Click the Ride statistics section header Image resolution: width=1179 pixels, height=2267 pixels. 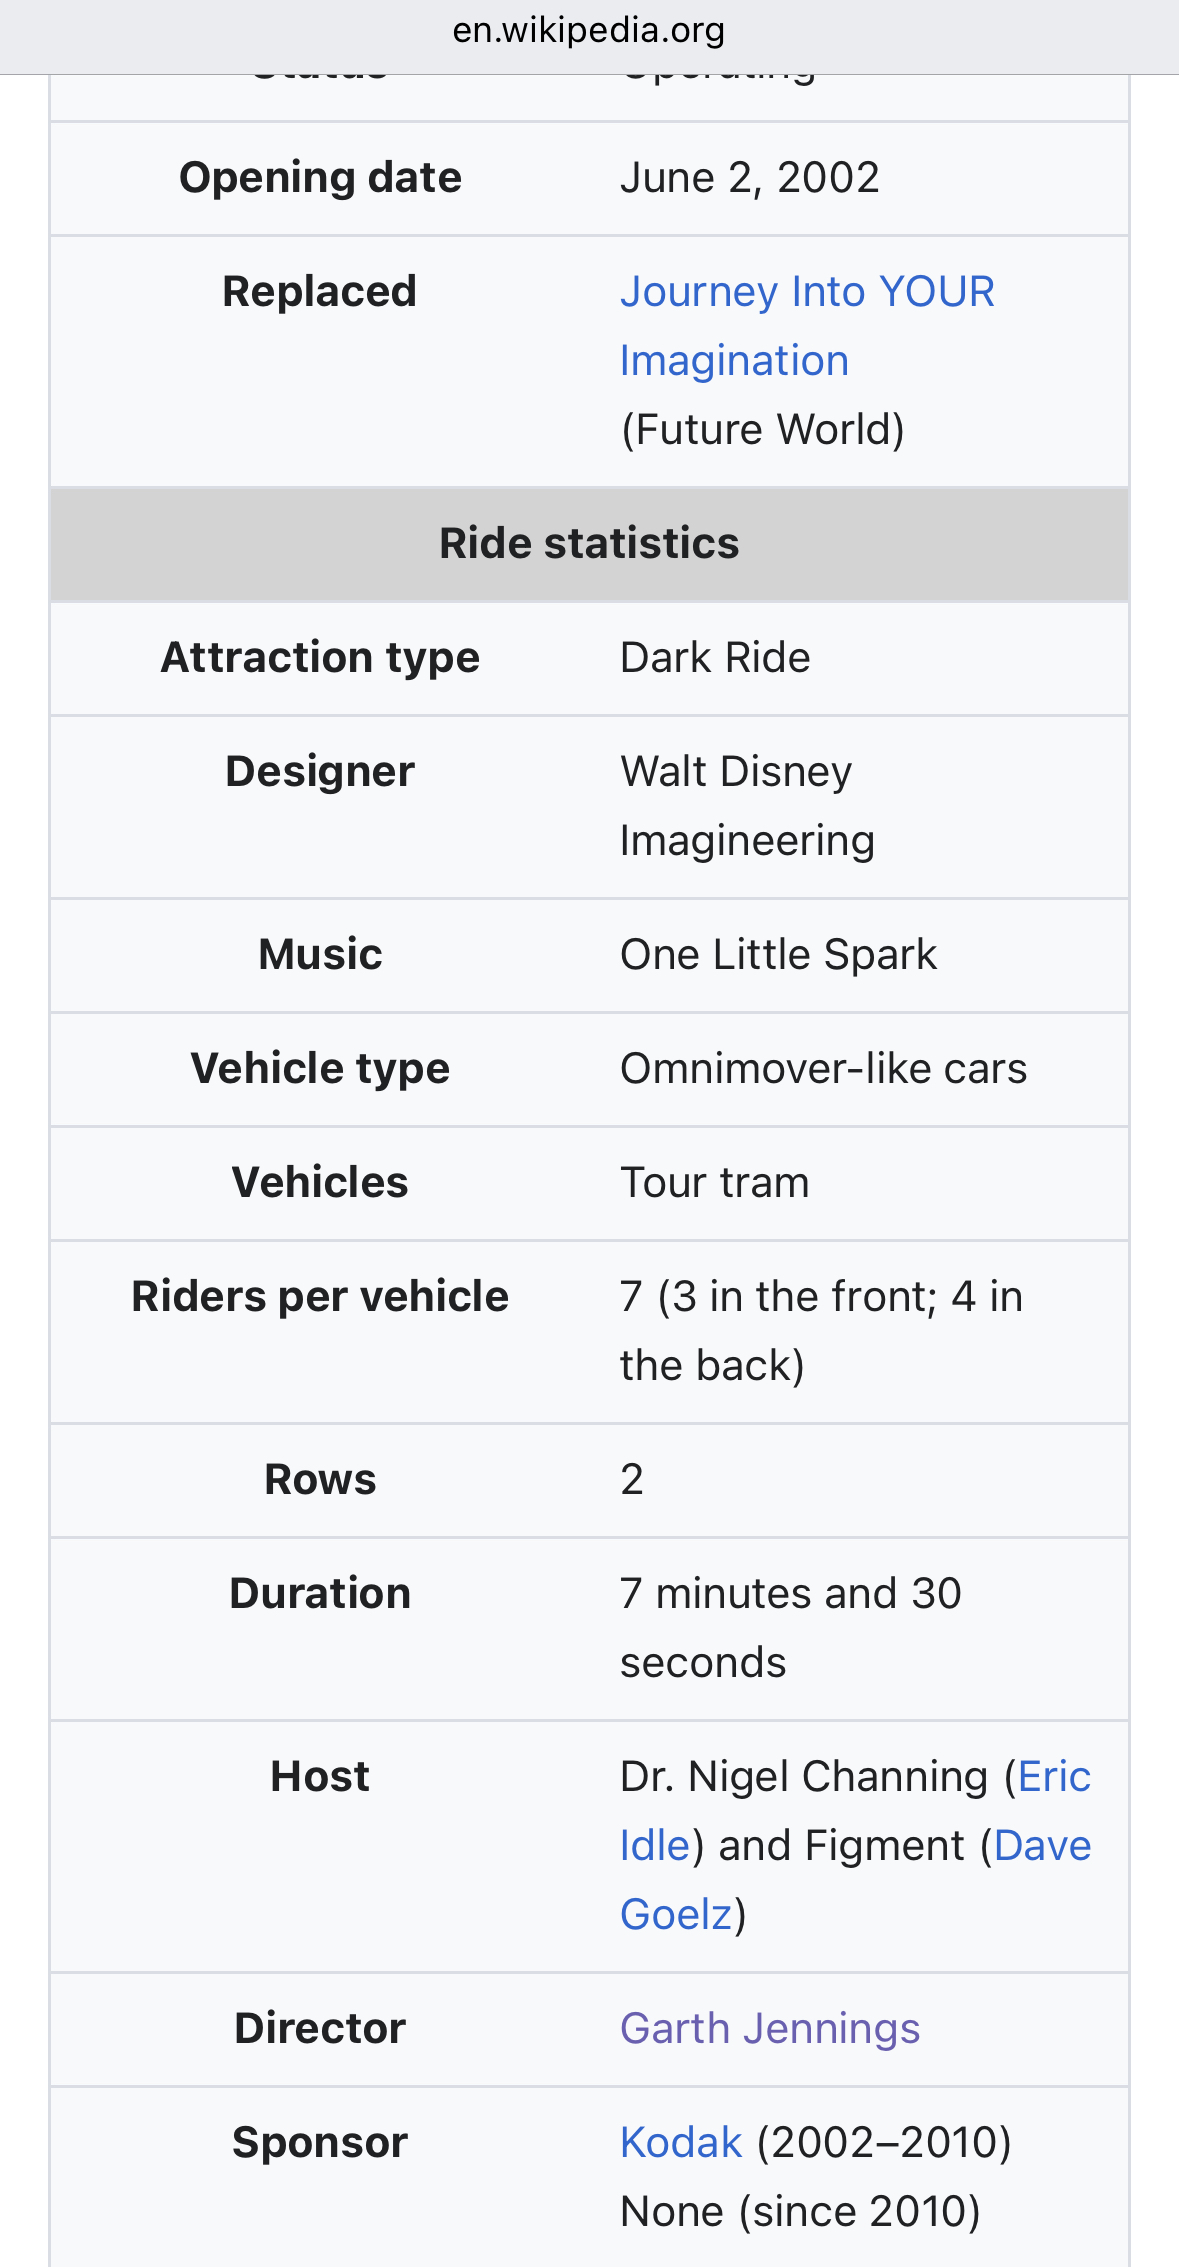tap(589, 544)
